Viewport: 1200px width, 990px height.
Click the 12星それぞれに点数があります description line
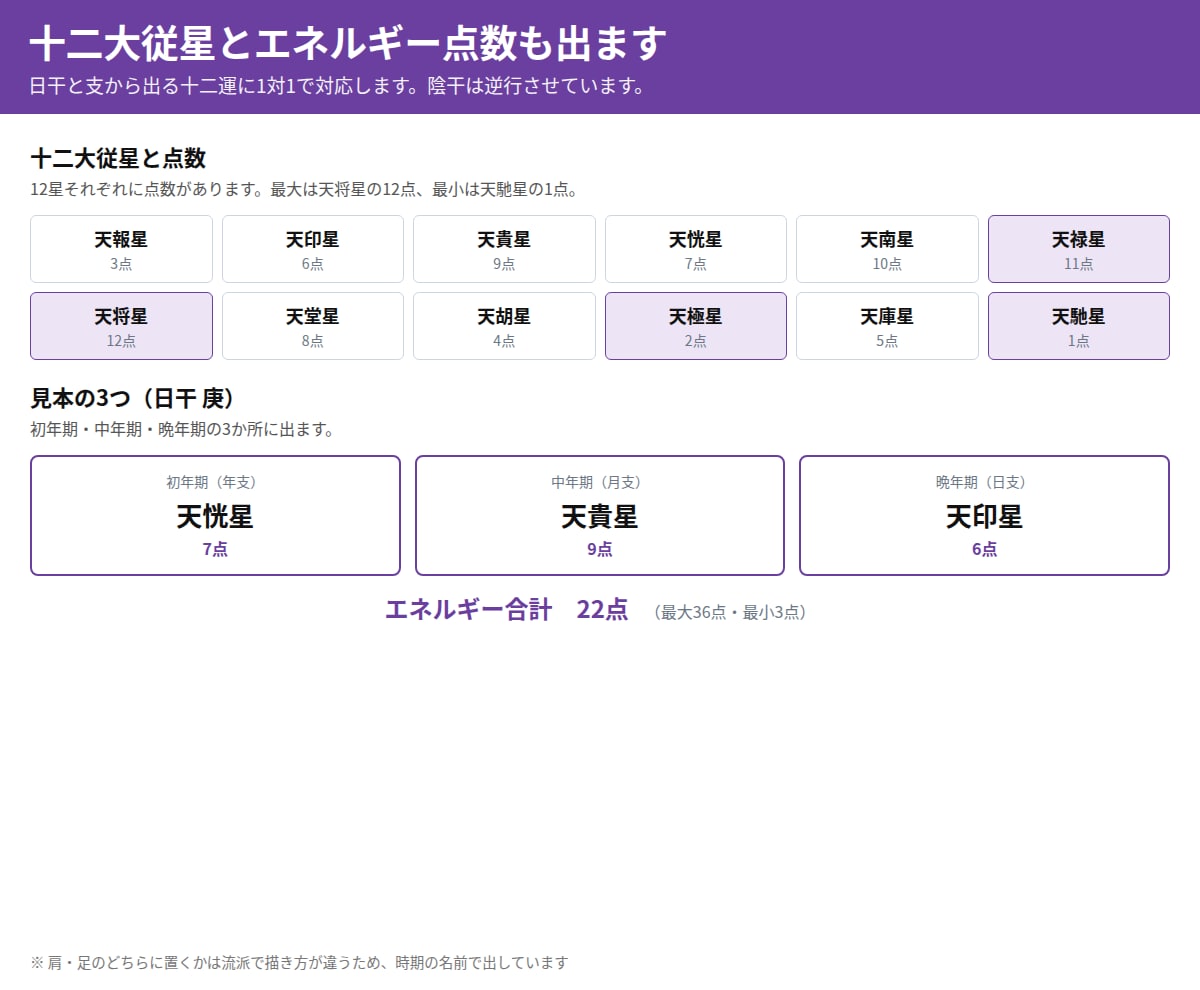click(304, 189)
